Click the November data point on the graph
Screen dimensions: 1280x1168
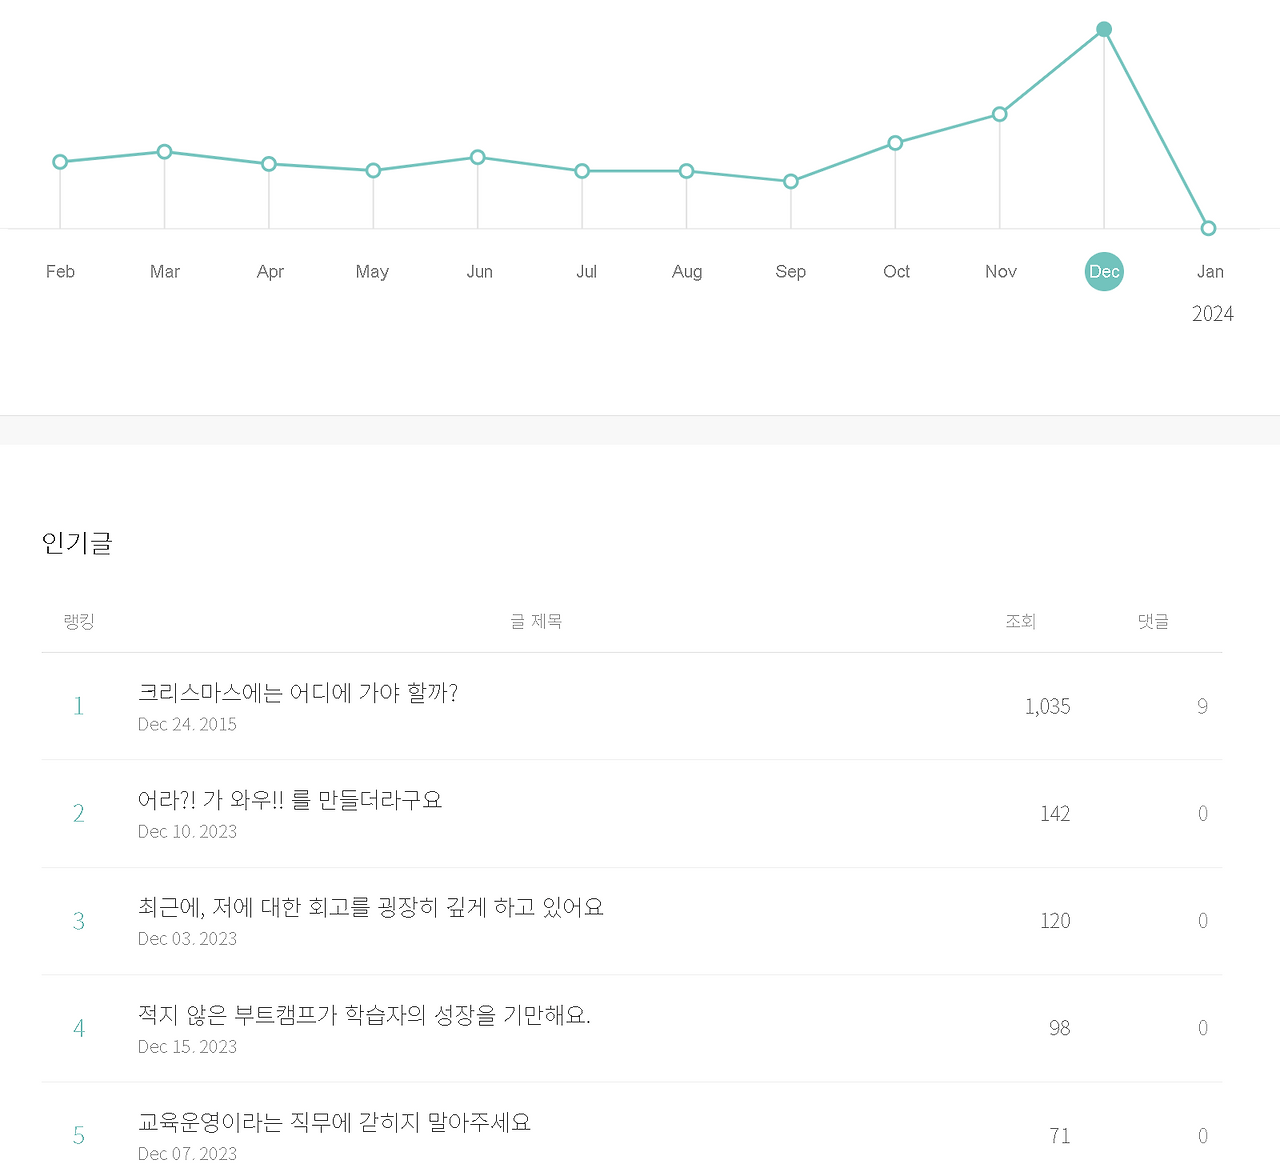pyautogui.click(x=1000, y=114)
